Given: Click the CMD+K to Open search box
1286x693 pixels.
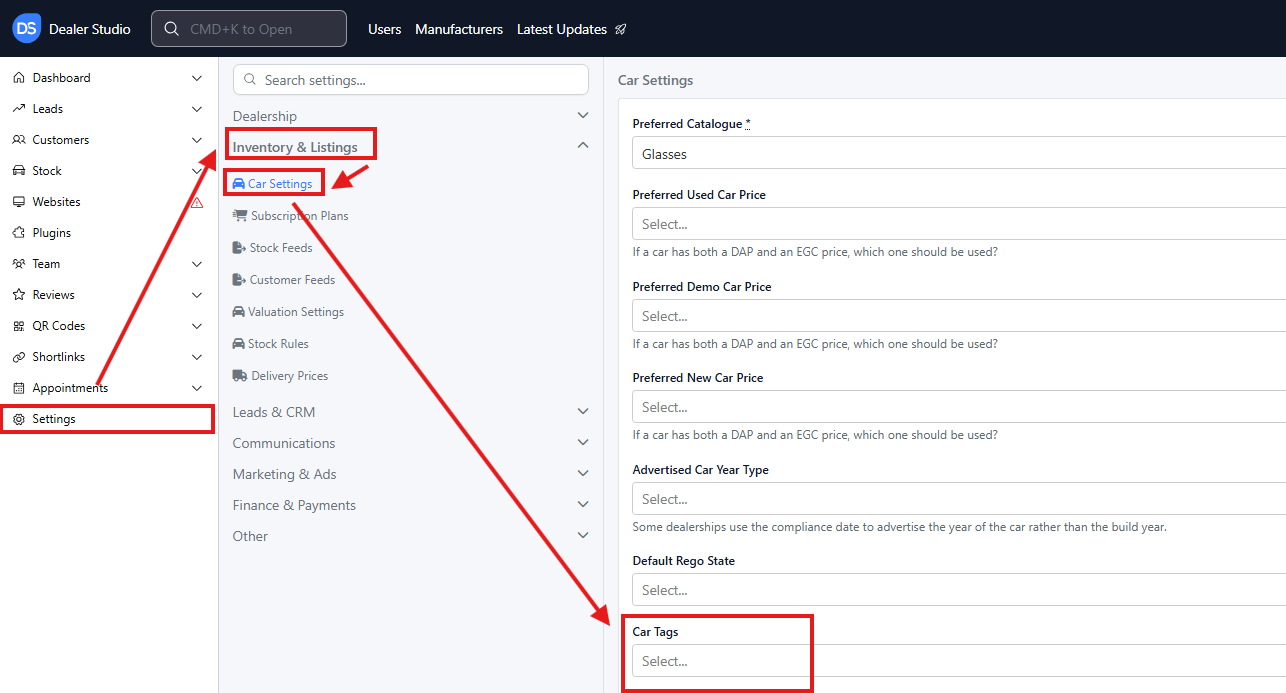Looking at the screenshot, I should [249, 29].
